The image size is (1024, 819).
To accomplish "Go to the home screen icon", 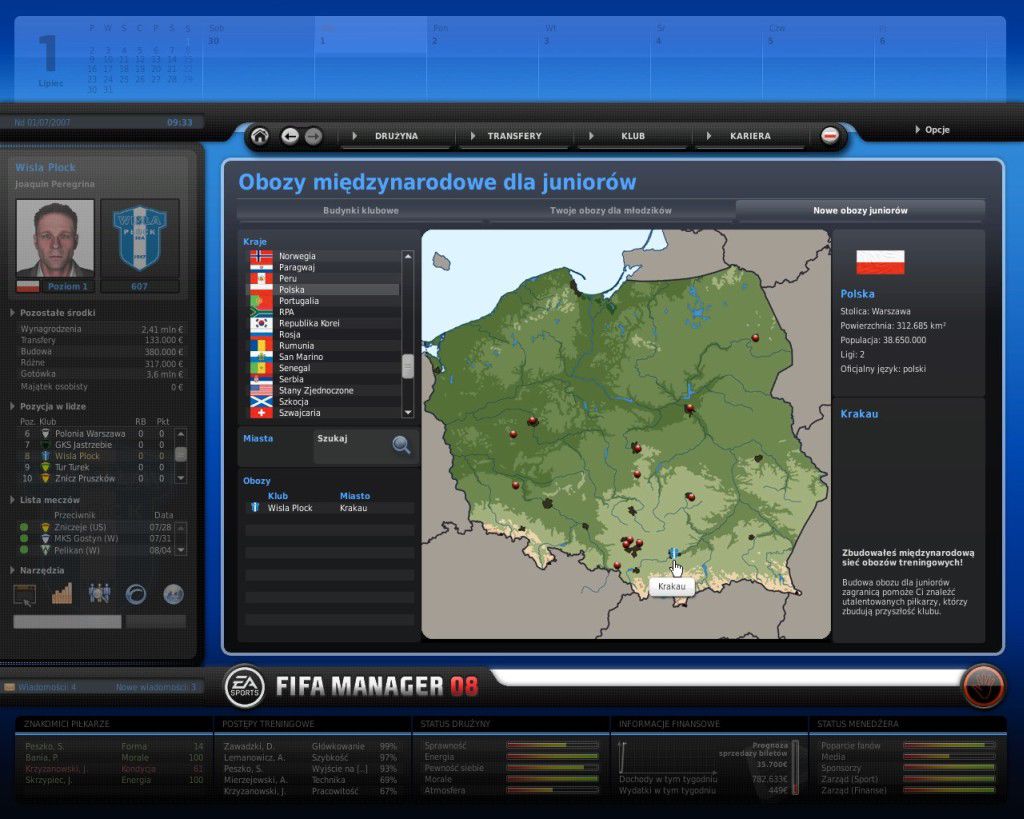I will tap(260, 136).
